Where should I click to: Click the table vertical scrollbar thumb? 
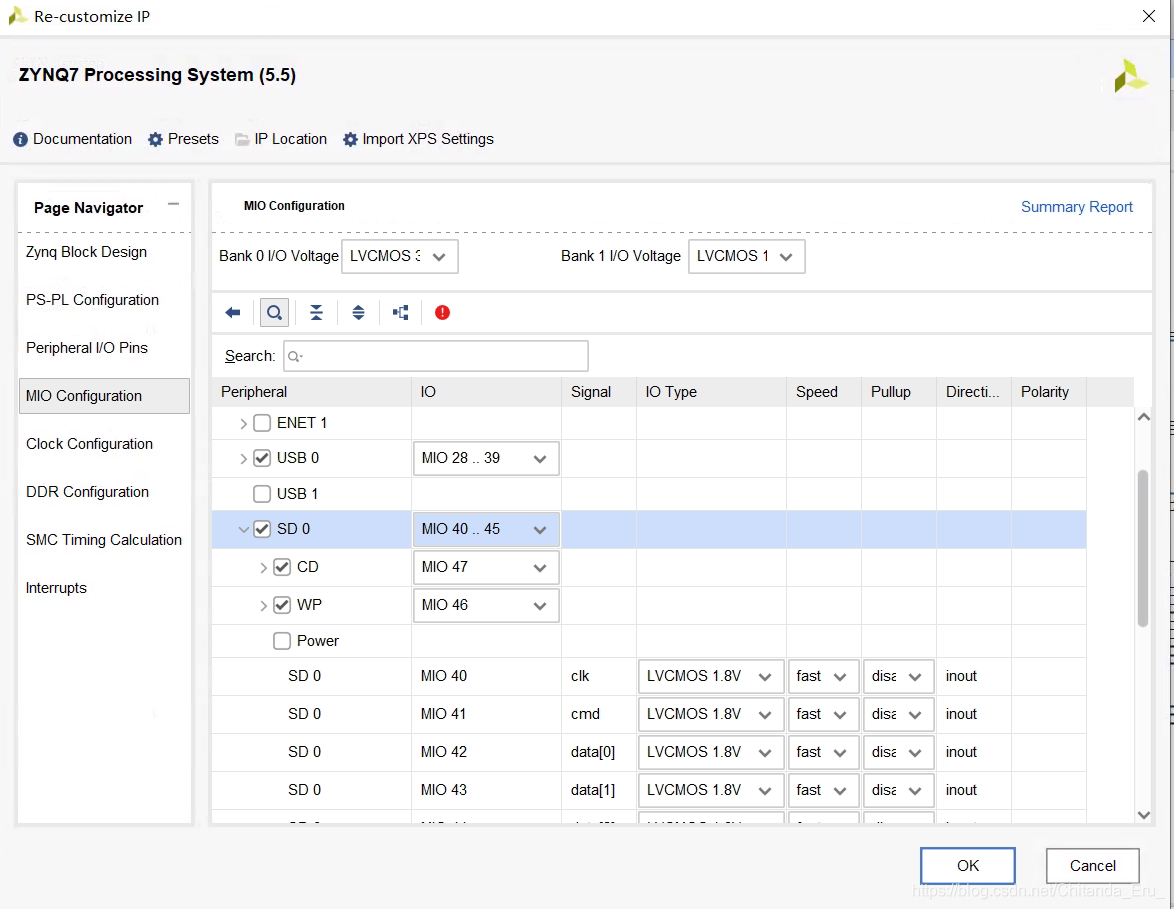(x=1143, y=547)
